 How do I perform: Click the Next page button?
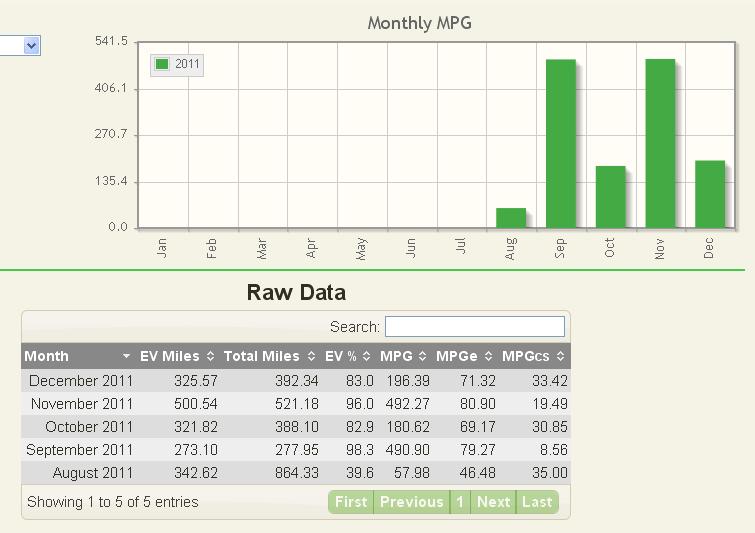(493, 502)
